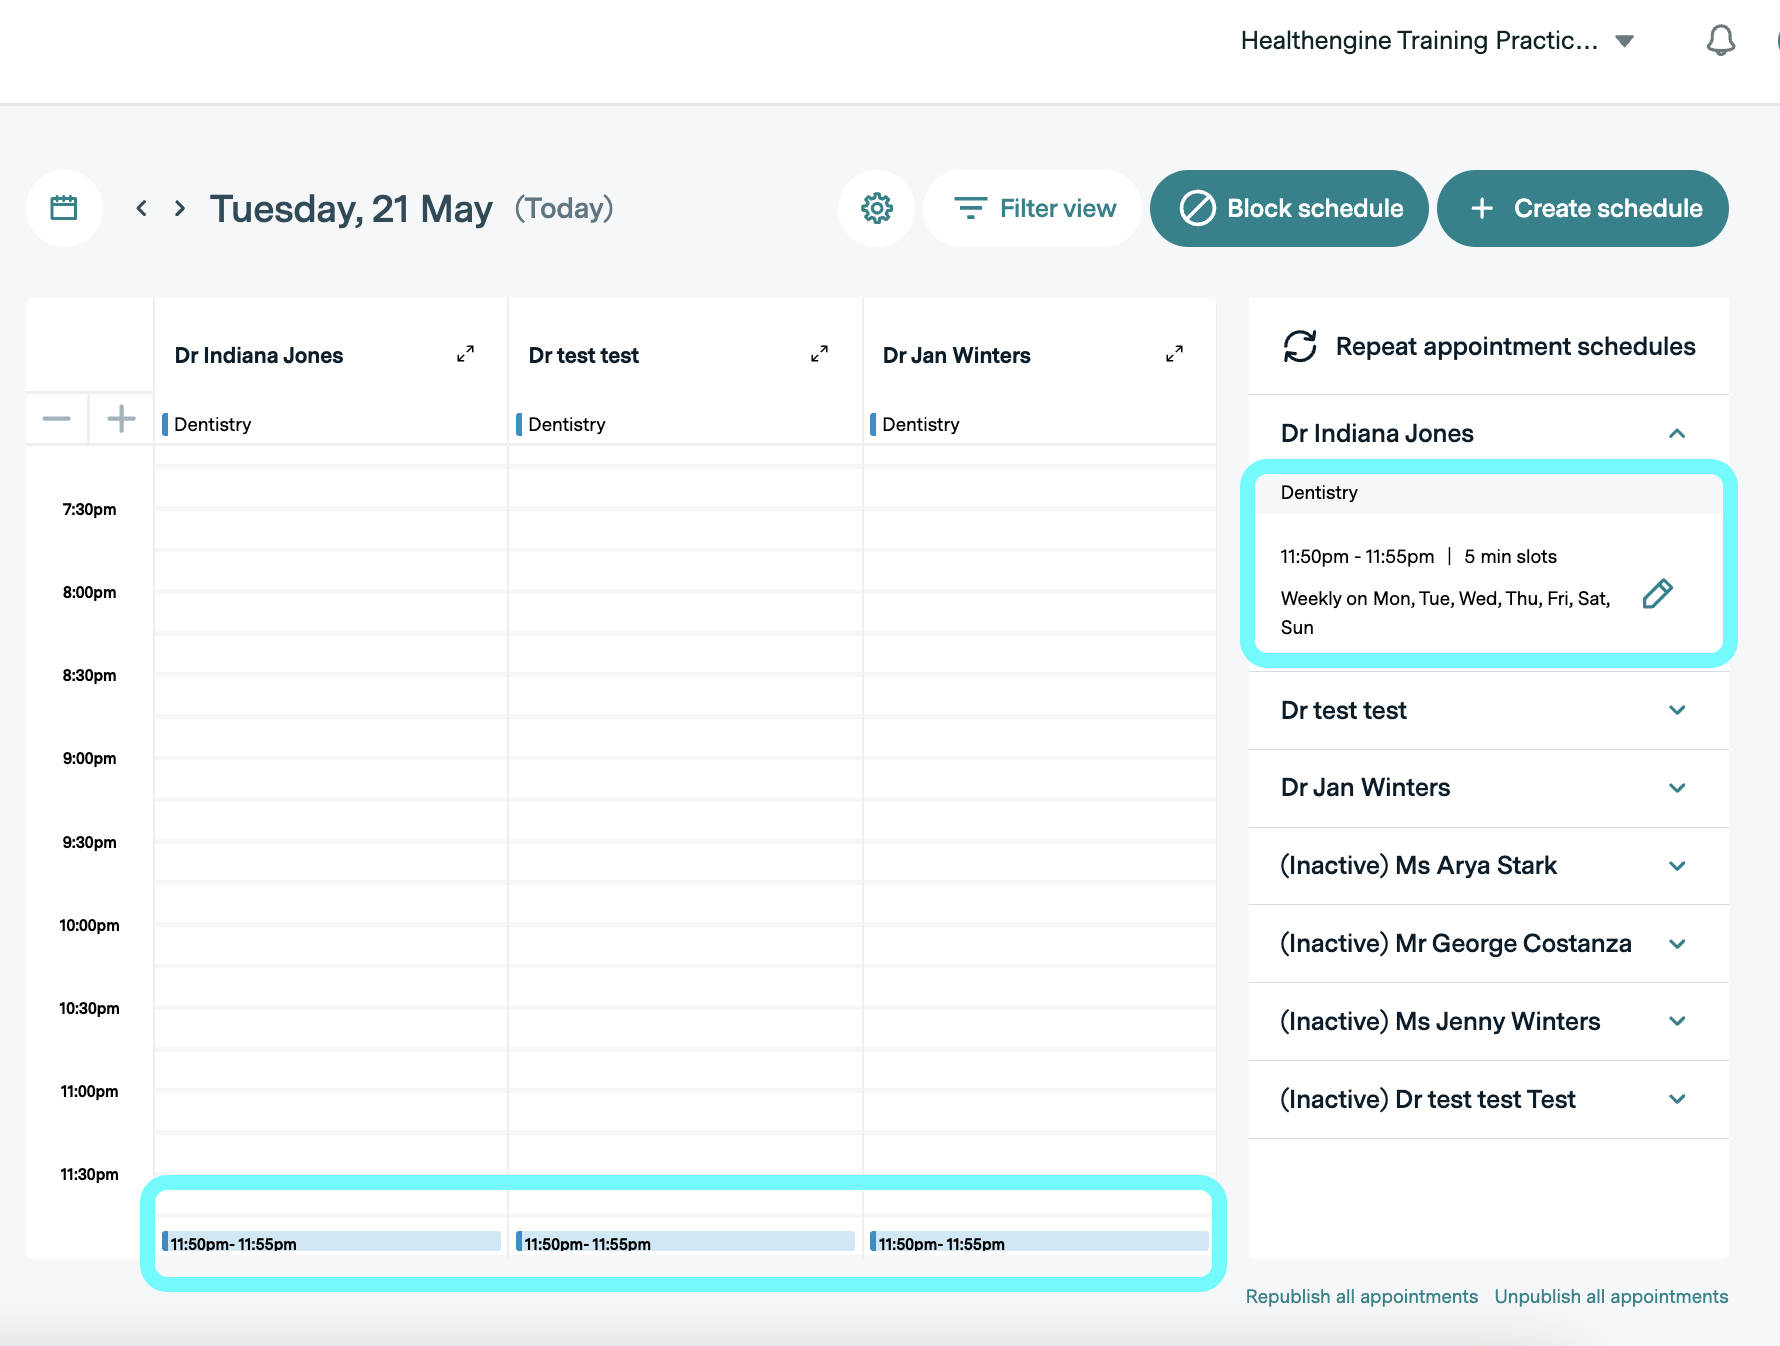
Task: Open the notifications bell
Action: tap(1720, 41)
